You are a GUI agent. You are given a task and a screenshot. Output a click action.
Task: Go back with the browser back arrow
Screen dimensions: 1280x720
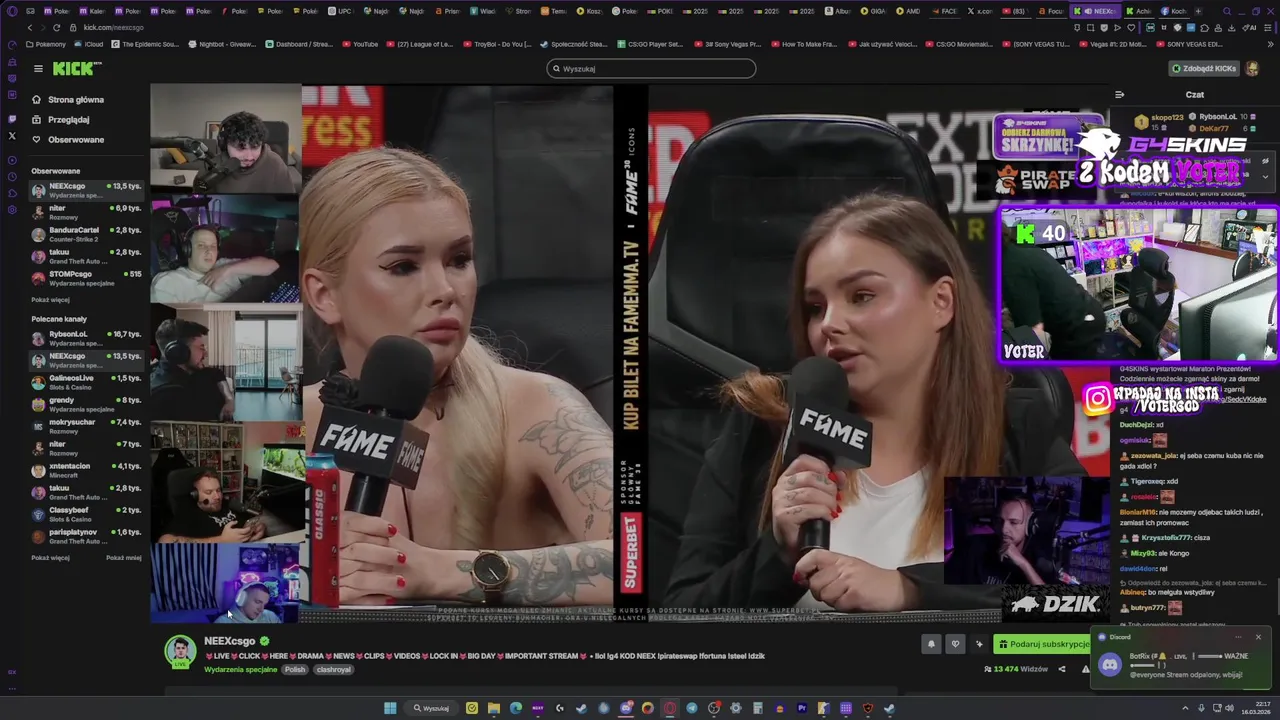pos(29,28)
